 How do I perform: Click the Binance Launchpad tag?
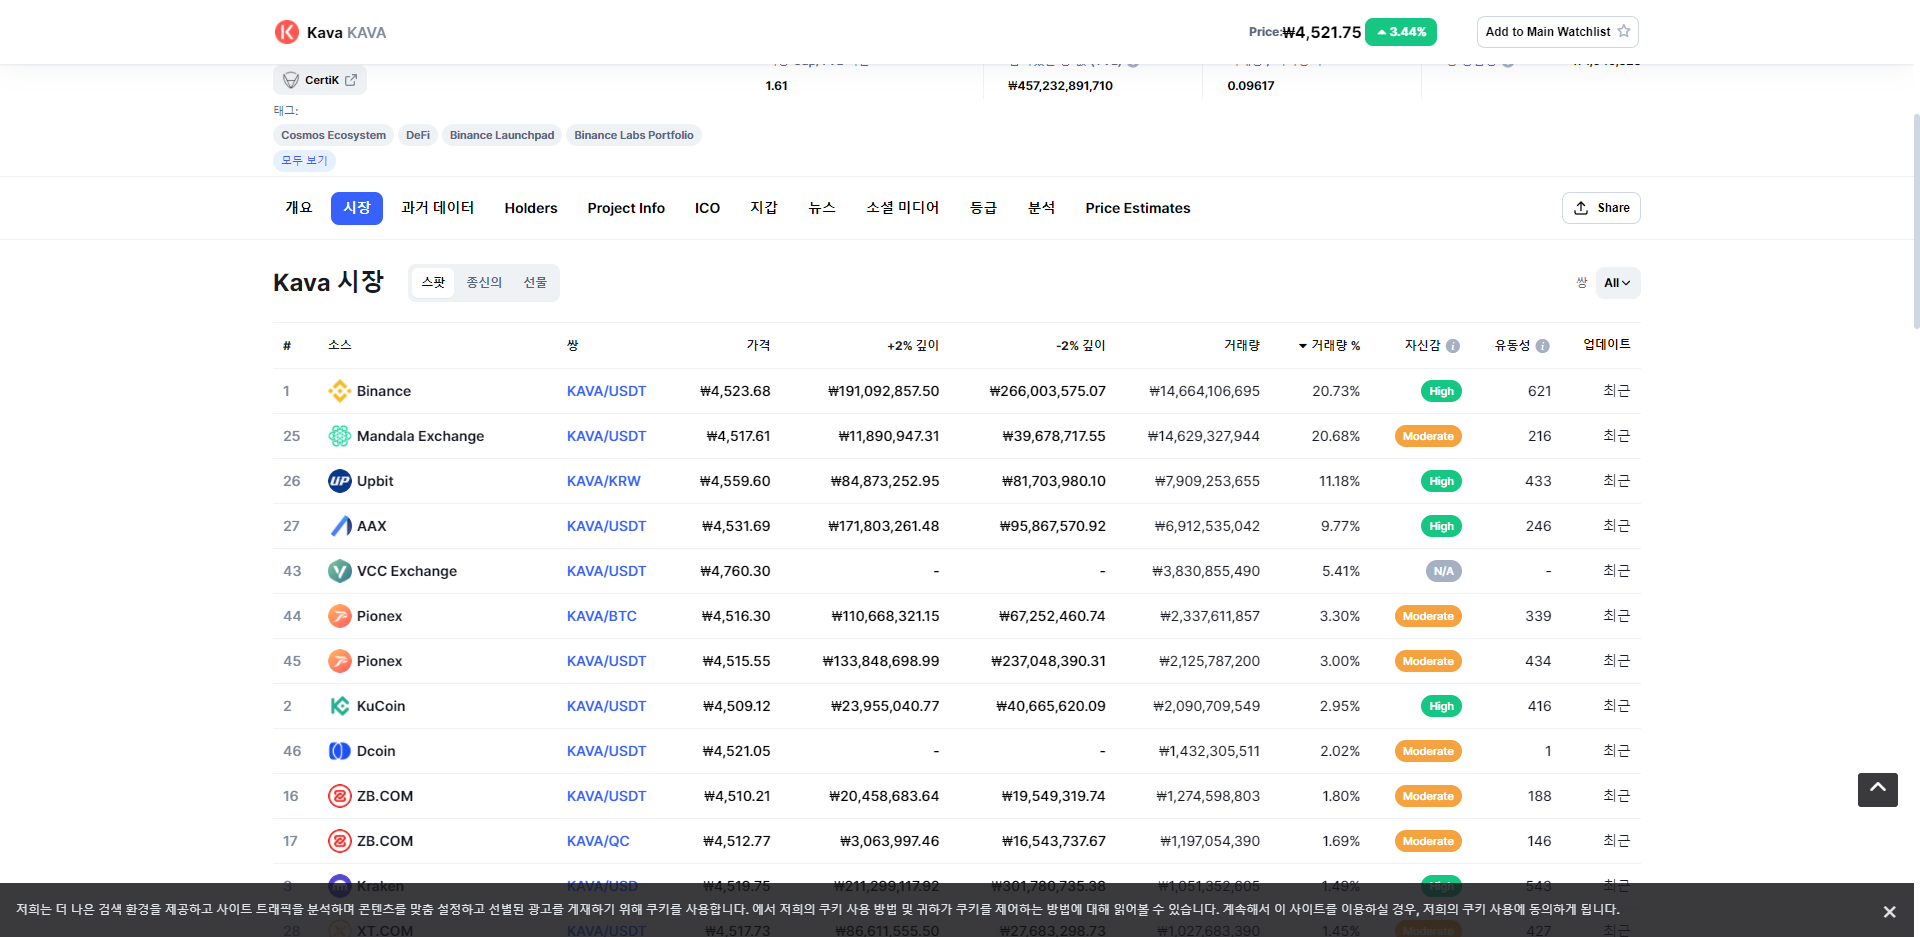(x=502, y=135)
